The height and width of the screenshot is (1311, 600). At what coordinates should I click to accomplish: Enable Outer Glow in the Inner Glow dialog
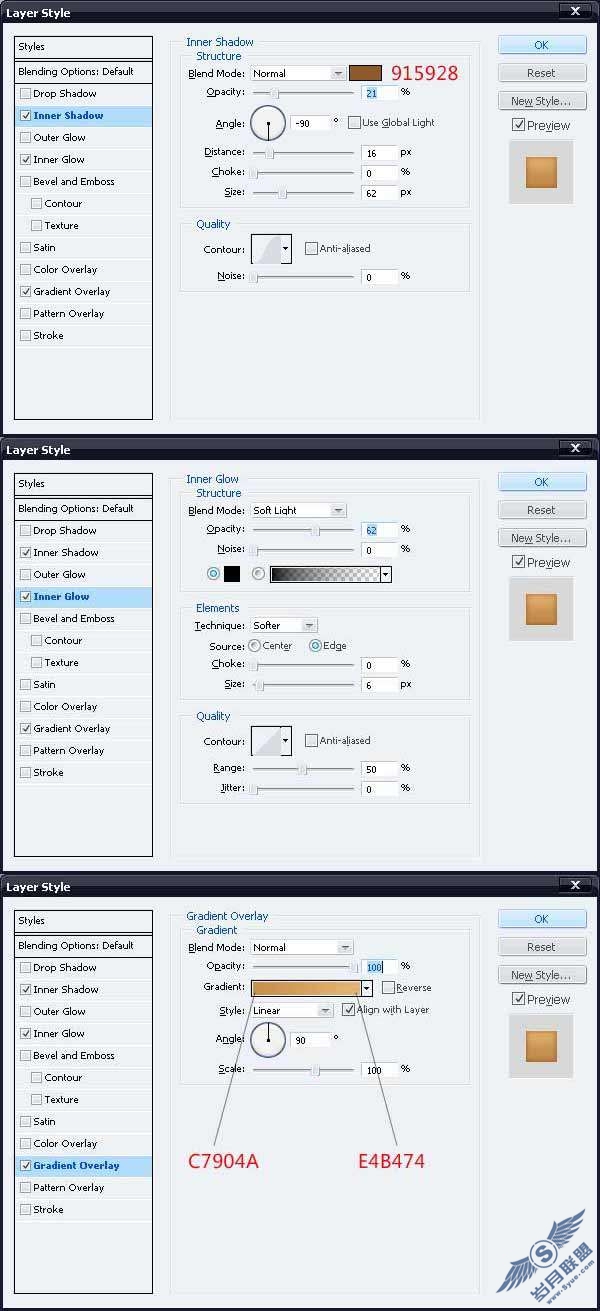click(25, 575)
